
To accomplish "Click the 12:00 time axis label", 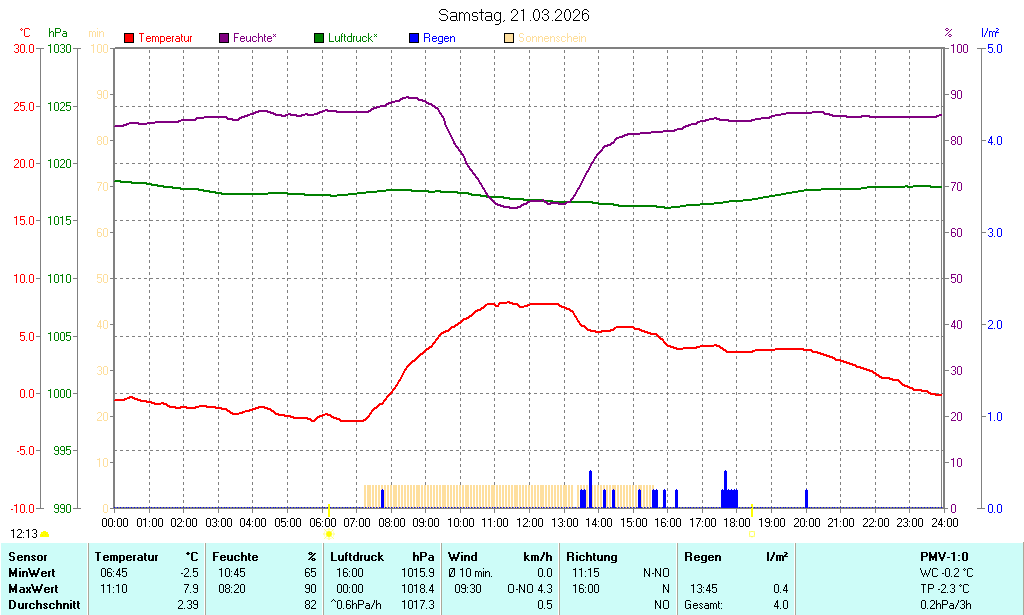I will [x=529, y=523].
